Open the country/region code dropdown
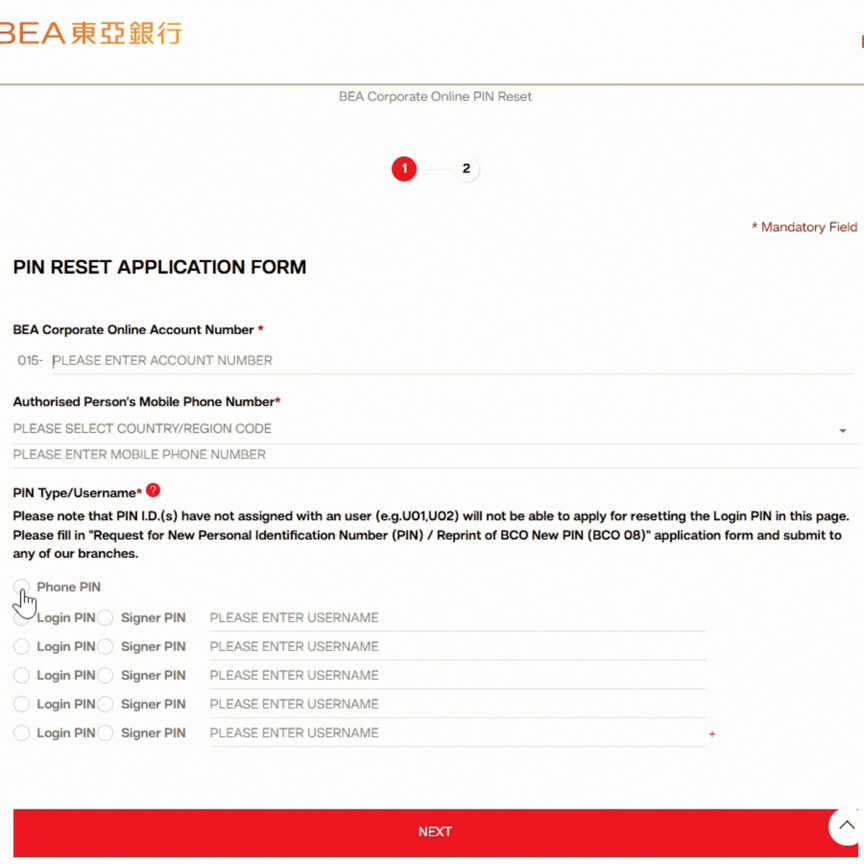 435,429
